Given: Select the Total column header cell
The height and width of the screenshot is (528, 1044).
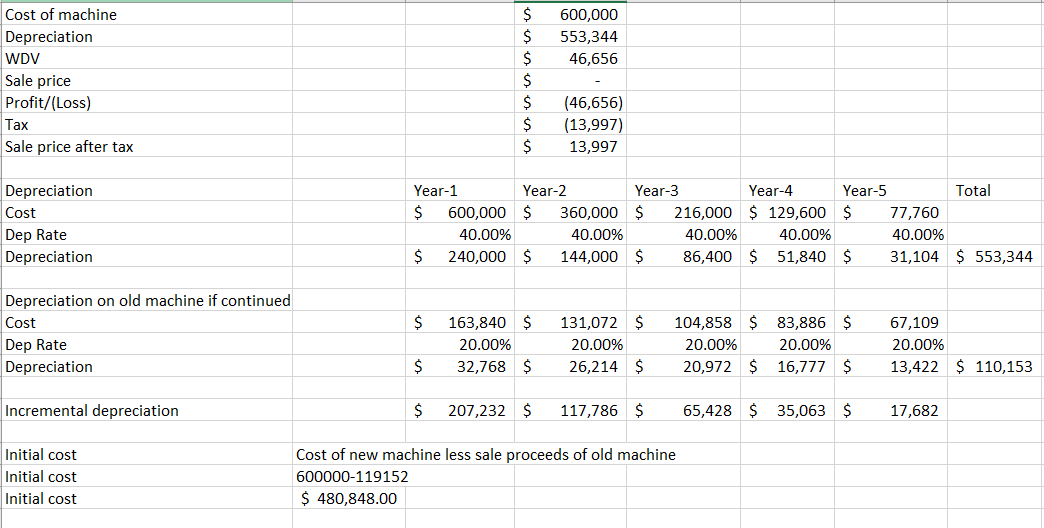Looking at the screenshot, I should tap(974, 191).
